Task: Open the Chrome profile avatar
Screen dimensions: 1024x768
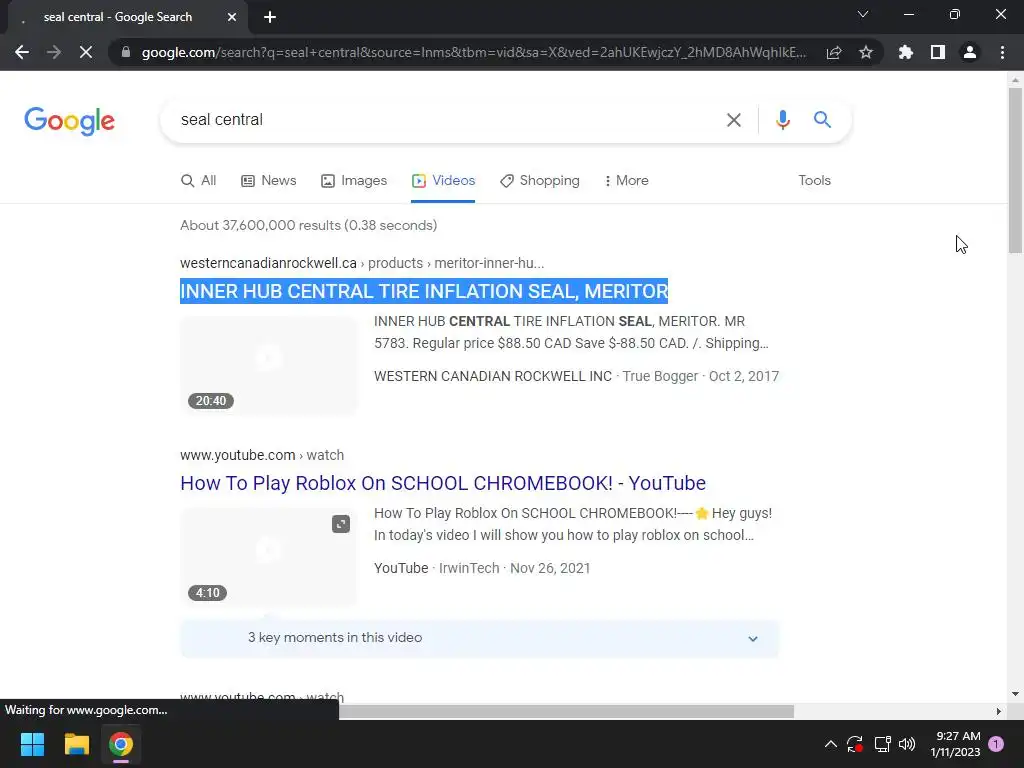Action: (970, 52)
